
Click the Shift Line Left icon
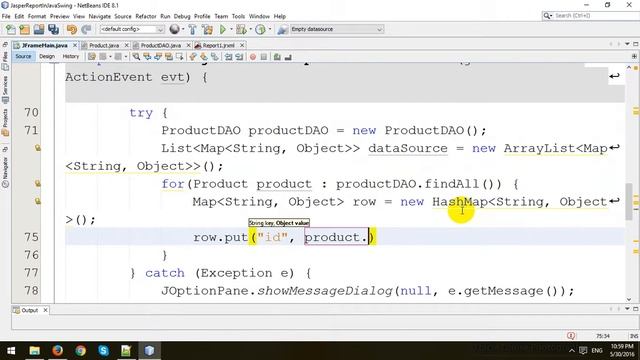coord(228,57)
